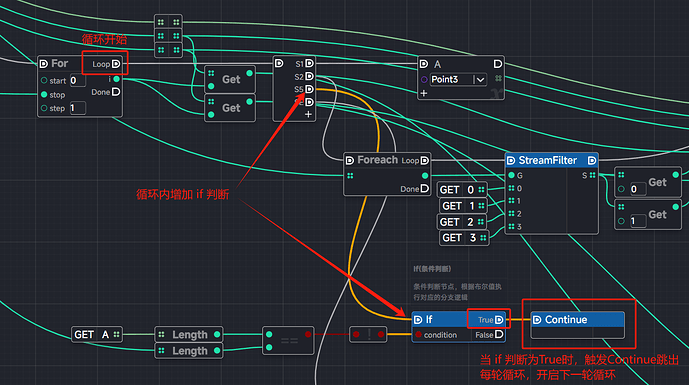Screen dimensions: 689x385
Task: Click the sequence node's S2 output port
Action: [x=309, y=76]
